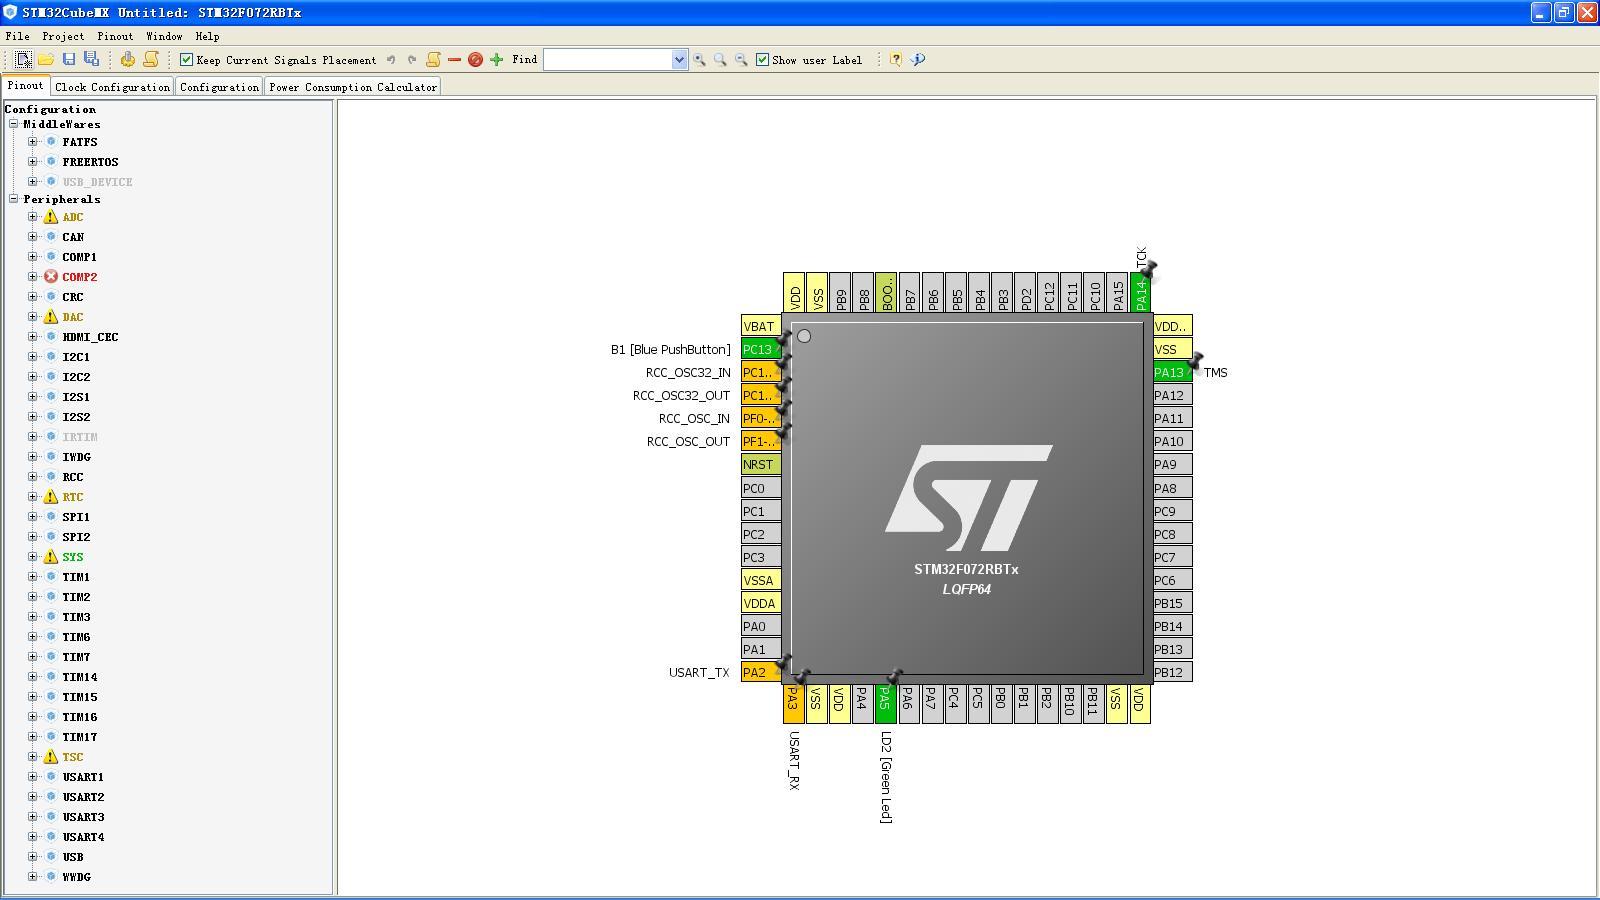The image size is (1600, 900).
Task: Open the File menu
Action: 17,36
